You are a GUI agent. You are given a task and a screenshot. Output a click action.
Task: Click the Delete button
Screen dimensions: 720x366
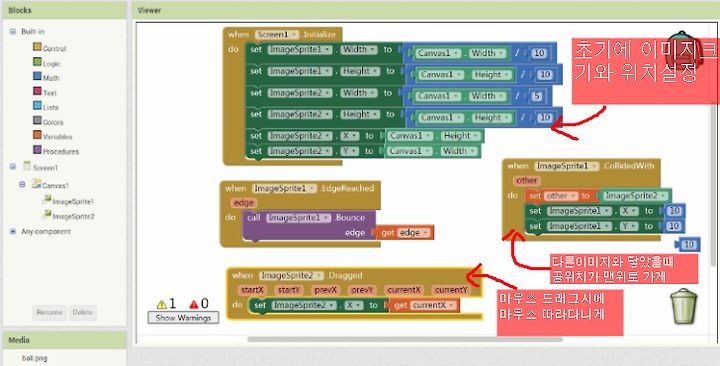pos(83,312)
